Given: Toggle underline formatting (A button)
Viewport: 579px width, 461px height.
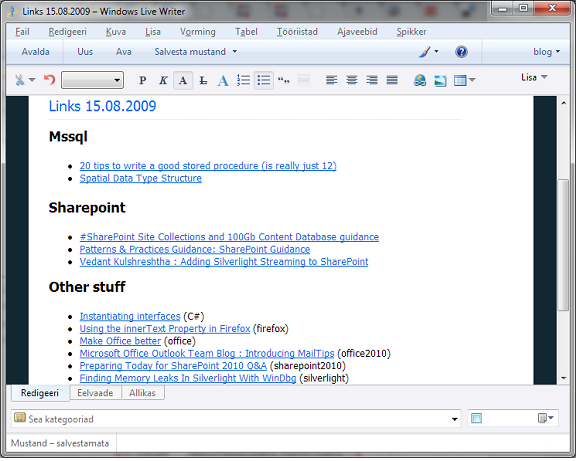Looking at the screenshot, I should click(183, 80).
